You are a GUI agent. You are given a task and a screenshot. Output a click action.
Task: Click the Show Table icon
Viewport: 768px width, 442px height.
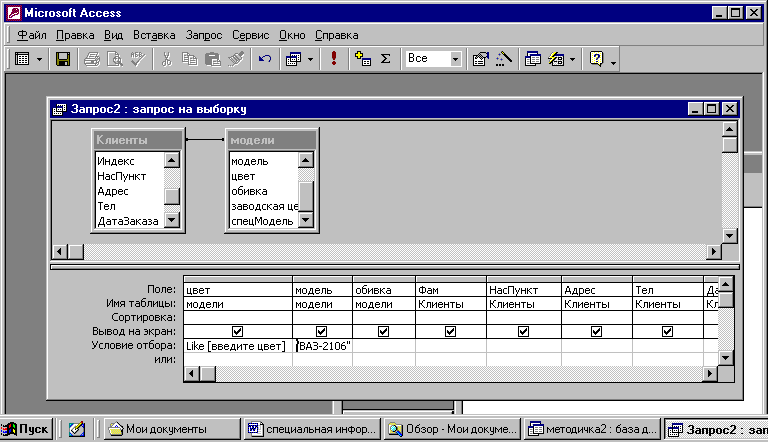[x=362, y=59]
